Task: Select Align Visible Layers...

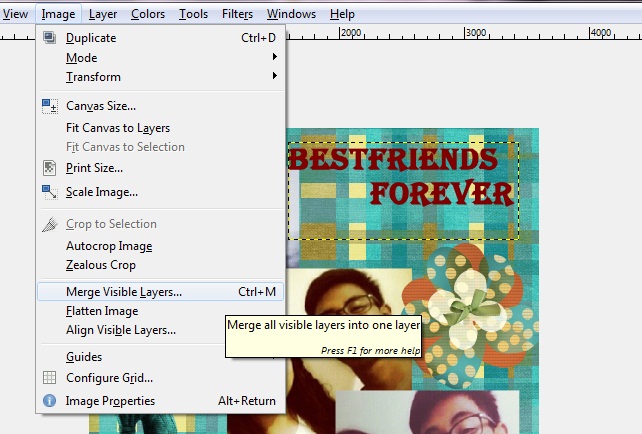Action: 160,330
